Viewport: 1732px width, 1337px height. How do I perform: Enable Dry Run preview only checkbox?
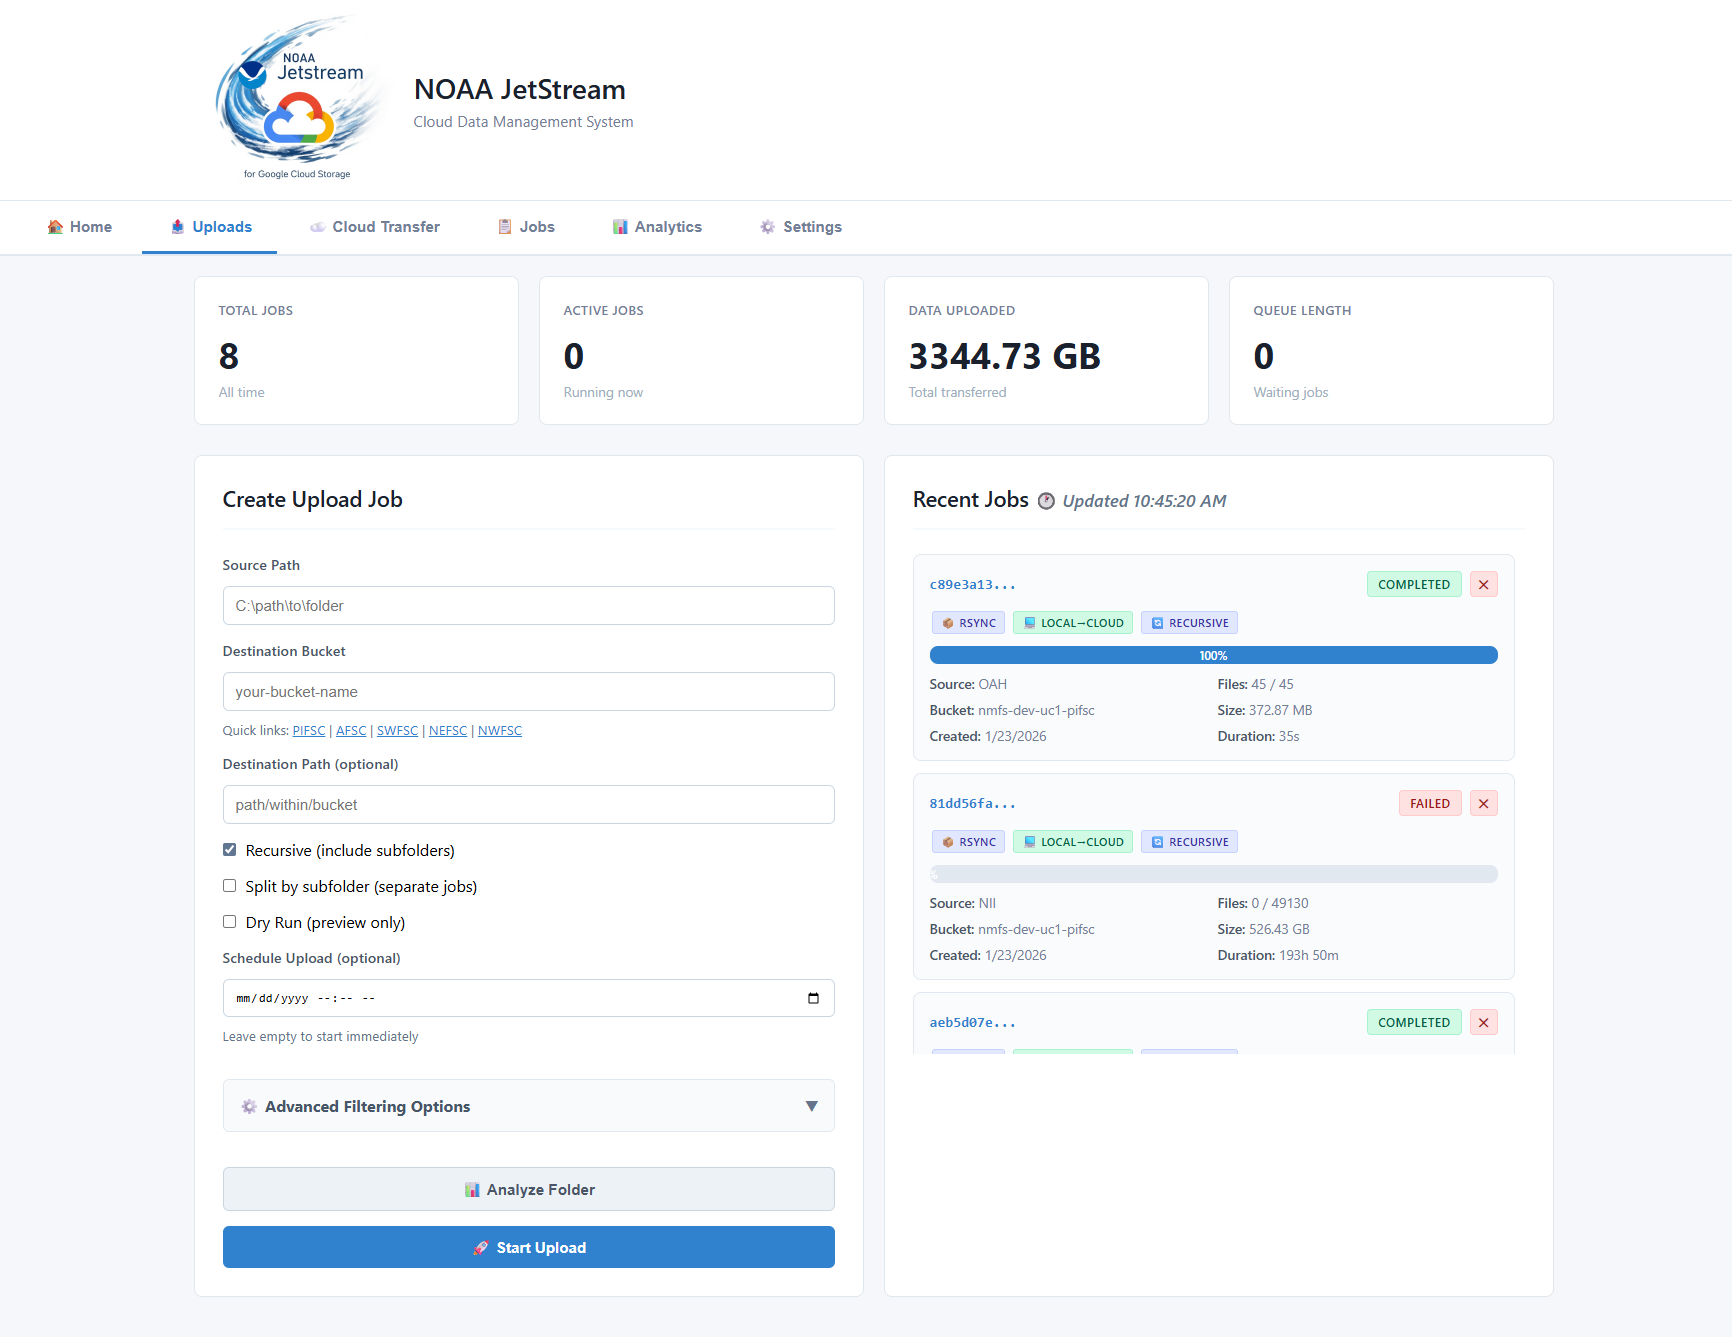(x=230, y=922)
